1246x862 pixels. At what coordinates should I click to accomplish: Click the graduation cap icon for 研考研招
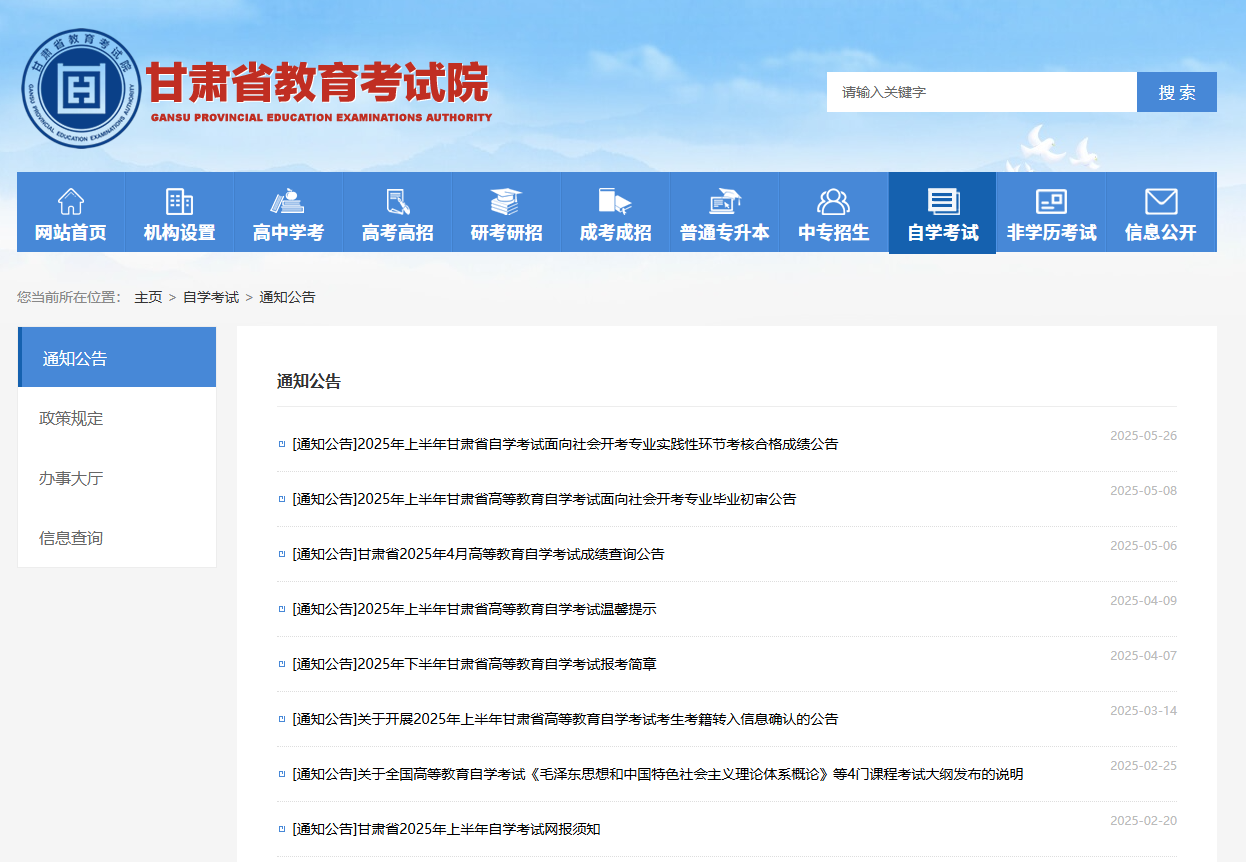tap(506, 201)
